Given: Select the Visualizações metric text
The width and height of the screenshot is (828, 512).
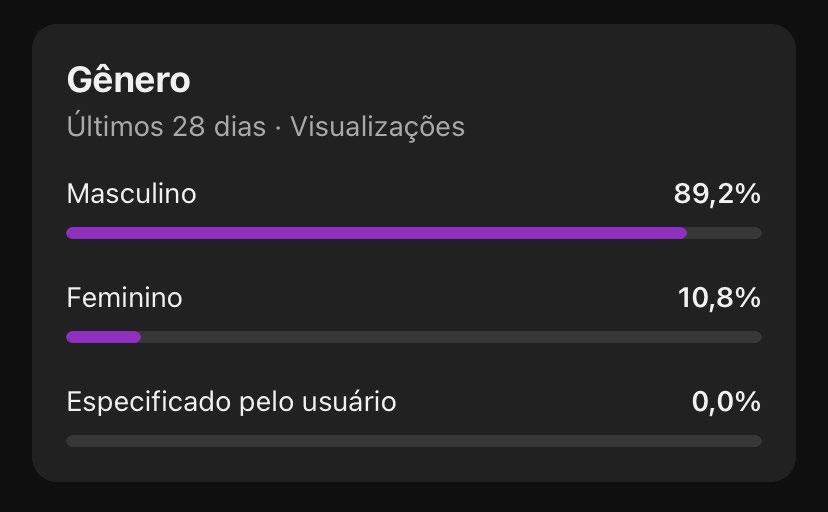Looking at the screenshot, I should click(377, 127).
